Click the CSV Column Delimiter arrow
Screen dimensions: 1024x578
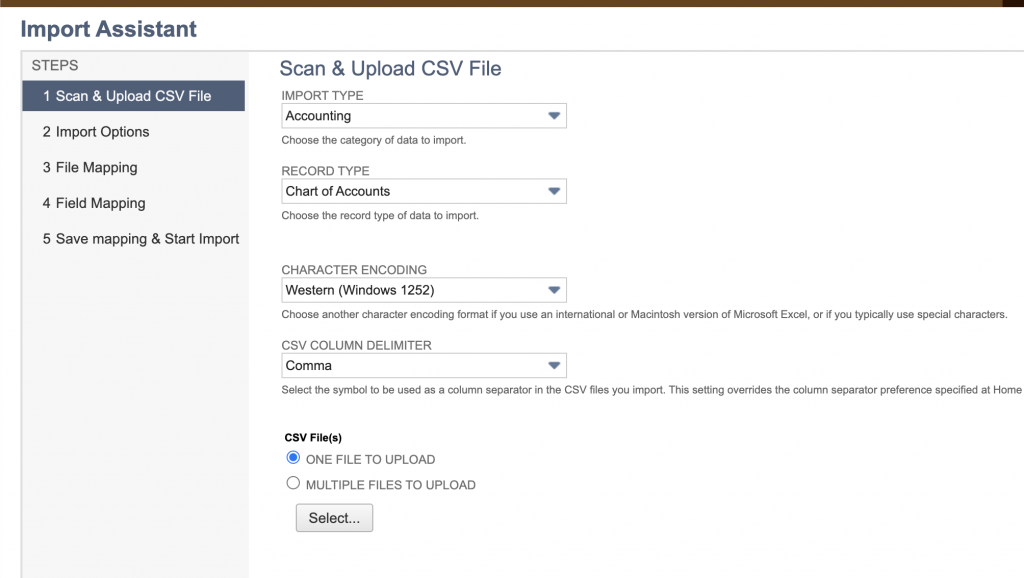coord(554,366)
